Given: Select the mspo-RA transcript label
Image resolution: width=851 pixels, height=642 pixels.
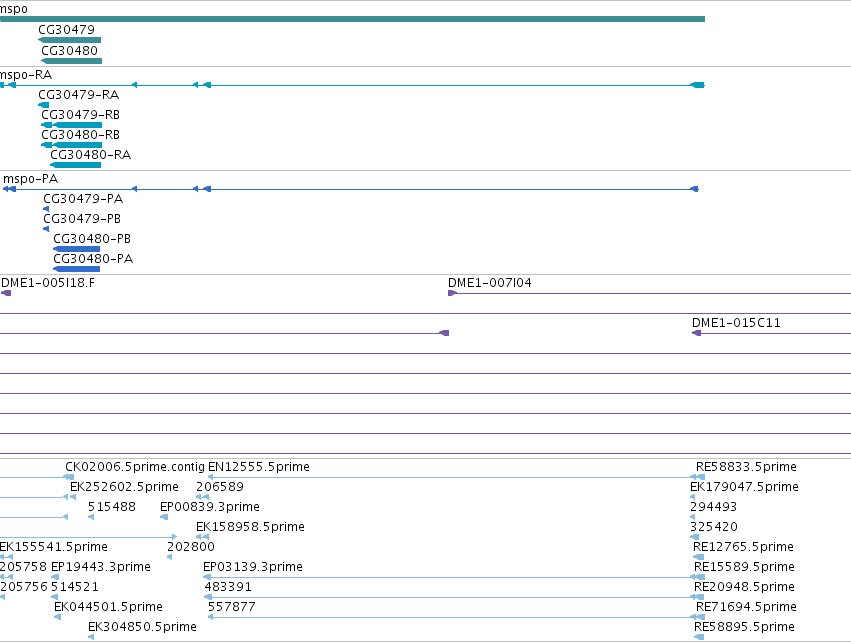Looking at the screenshot, I should 26,75.
